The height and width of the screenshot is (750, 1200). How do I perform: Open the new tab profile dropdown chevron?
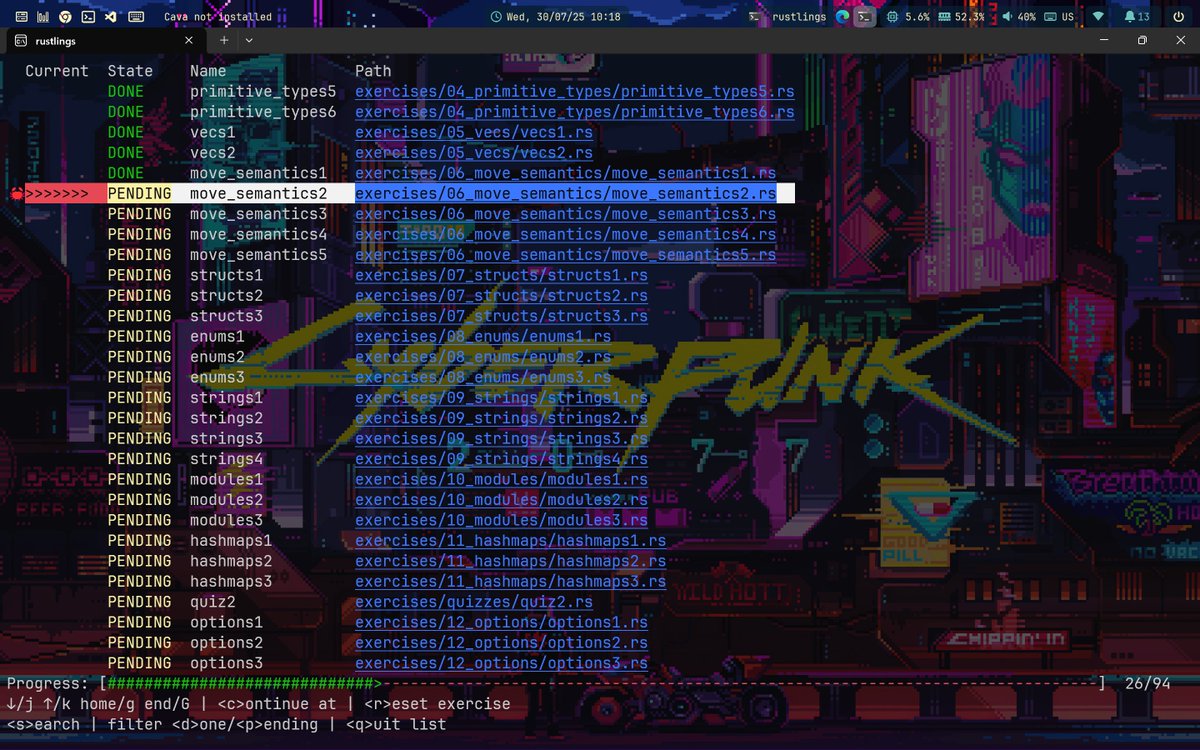point(249,40)
